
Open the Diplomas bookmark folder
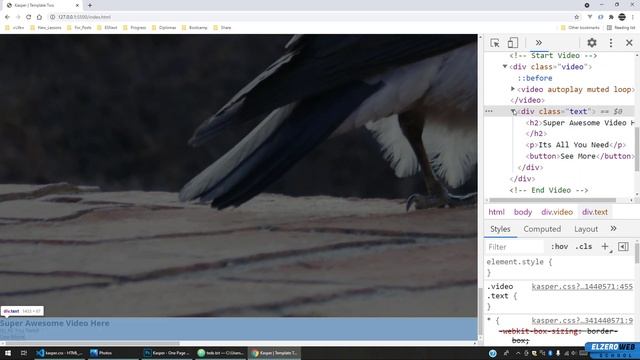coord(164,28)
